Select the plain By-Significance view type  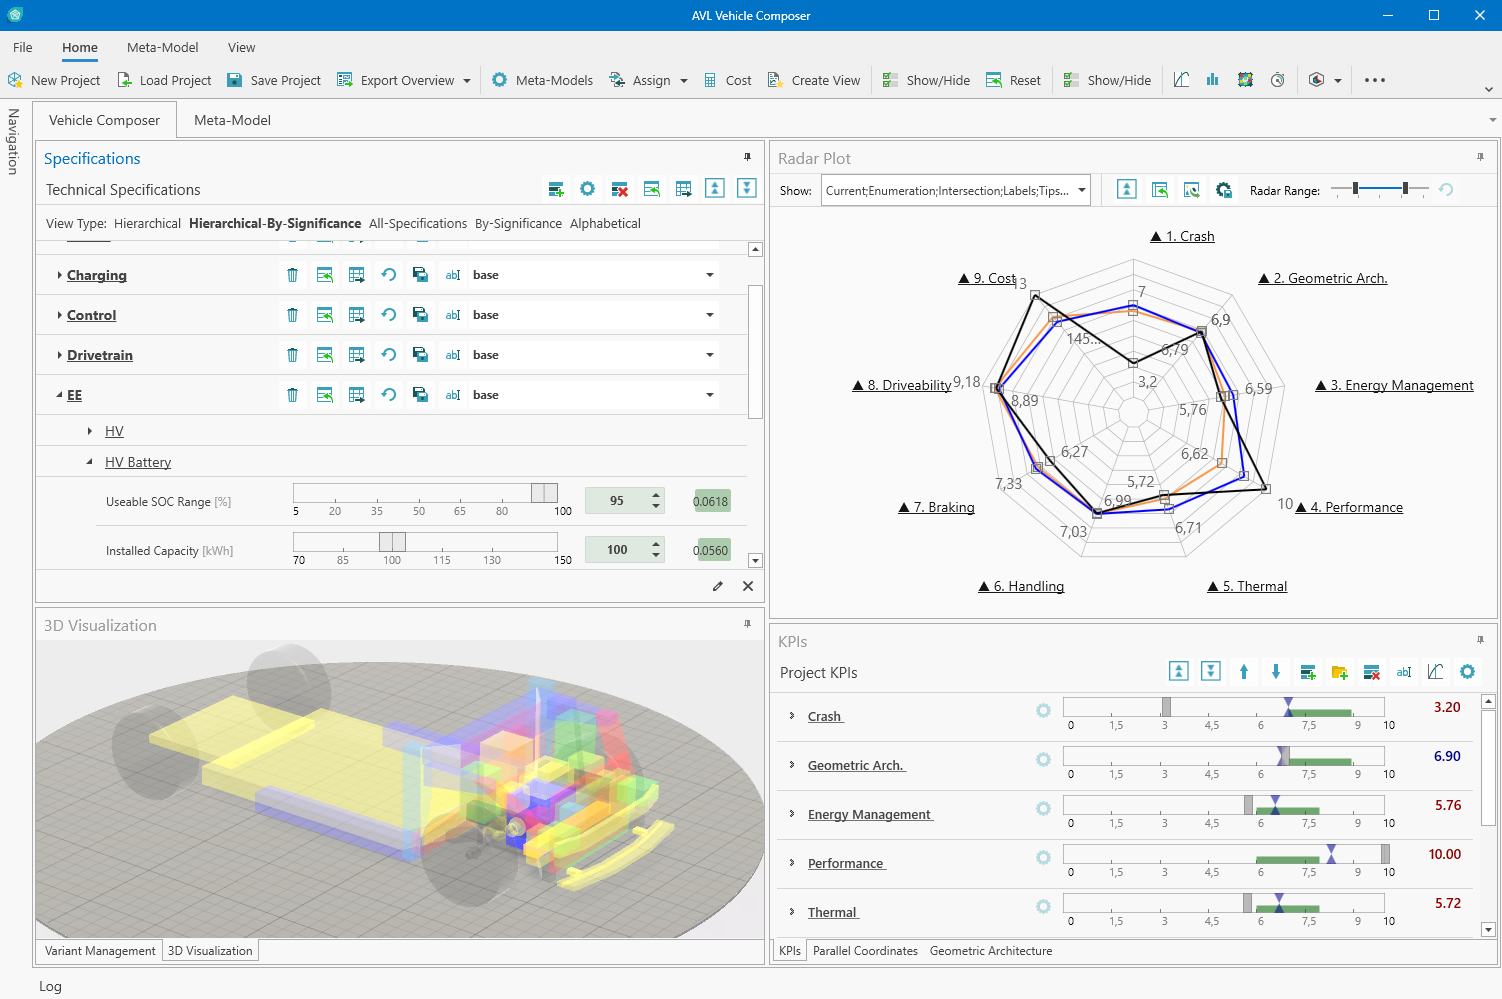tap(518, 223)
